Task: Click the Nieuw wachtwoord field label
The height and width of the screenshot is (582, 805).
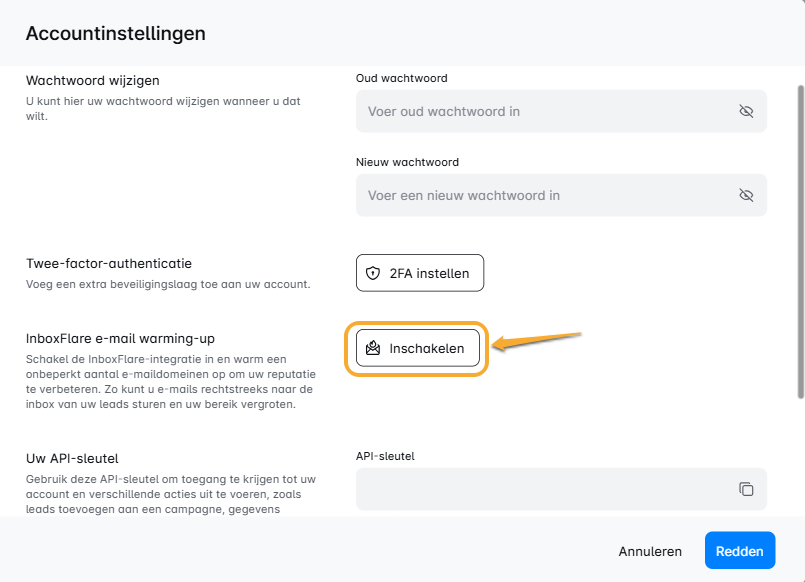Action: (x=408, y=162)
